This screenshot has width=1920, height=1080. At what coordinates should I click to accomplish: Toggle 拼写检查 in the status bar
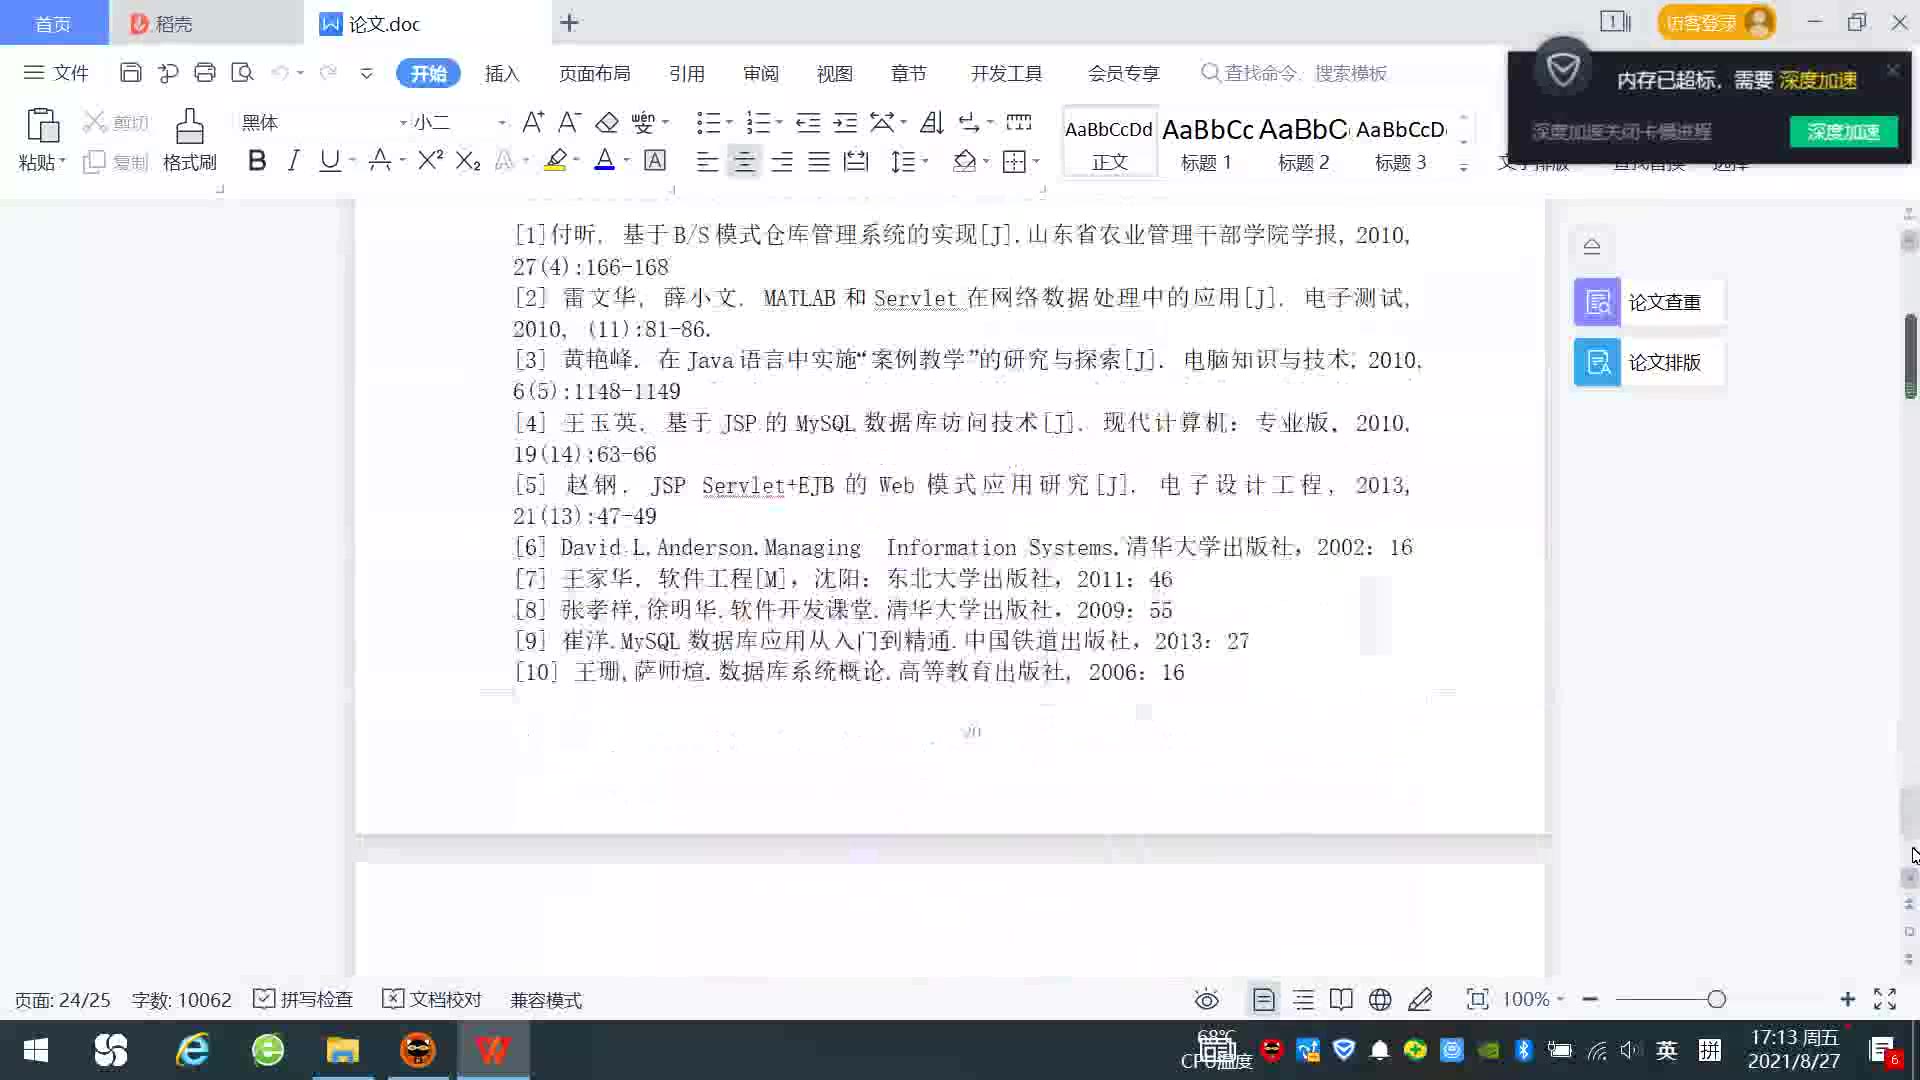click(x=304, y=999)
